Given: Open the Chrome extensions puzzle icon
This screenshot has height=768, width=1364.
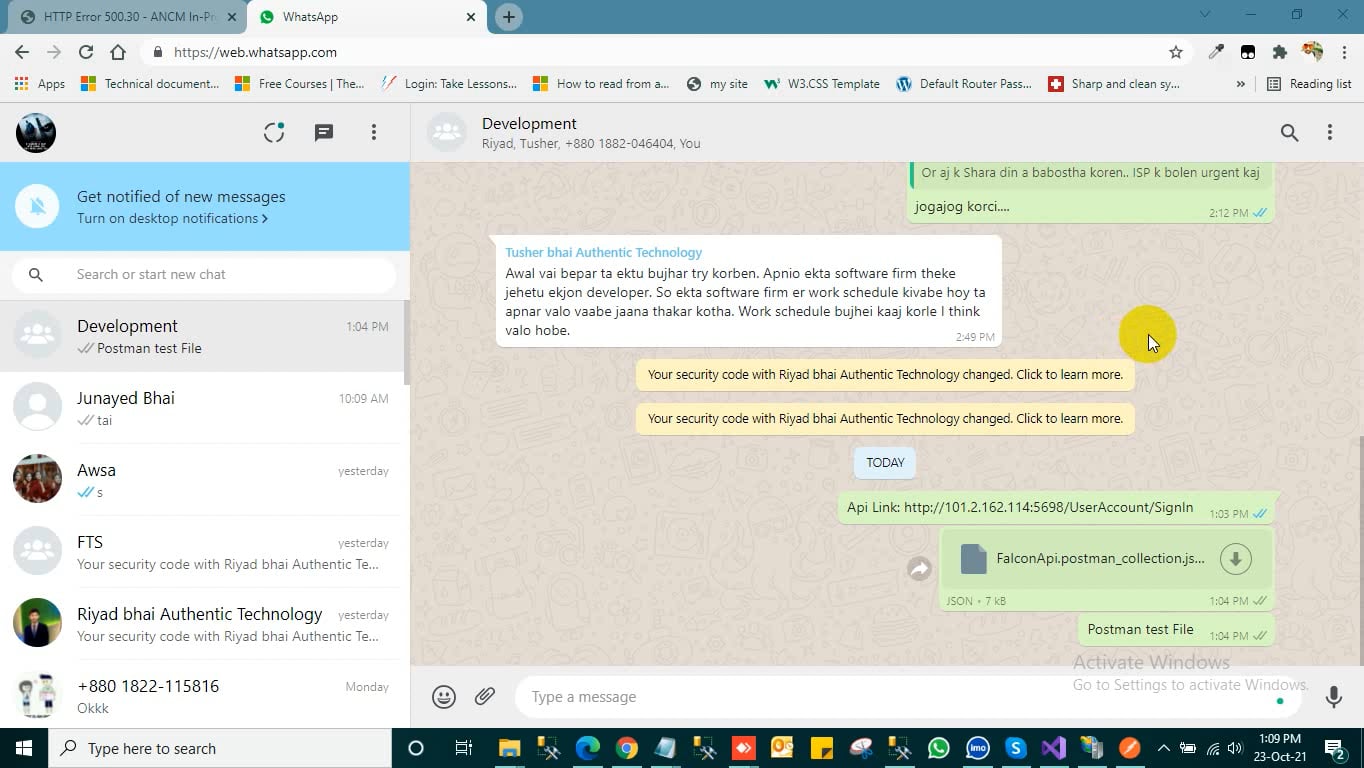Looking at the screenshot, I should pos(1280,52).
